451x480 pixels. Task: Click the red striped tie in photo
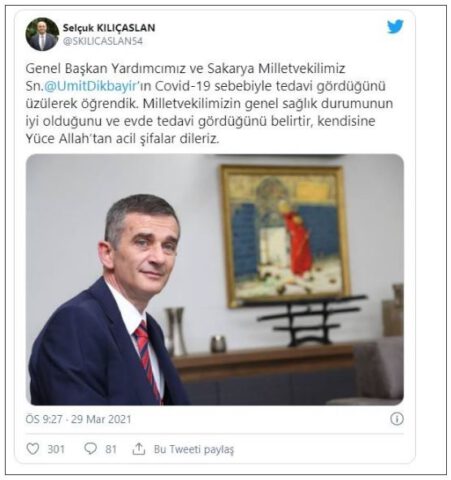pos(147,359)
